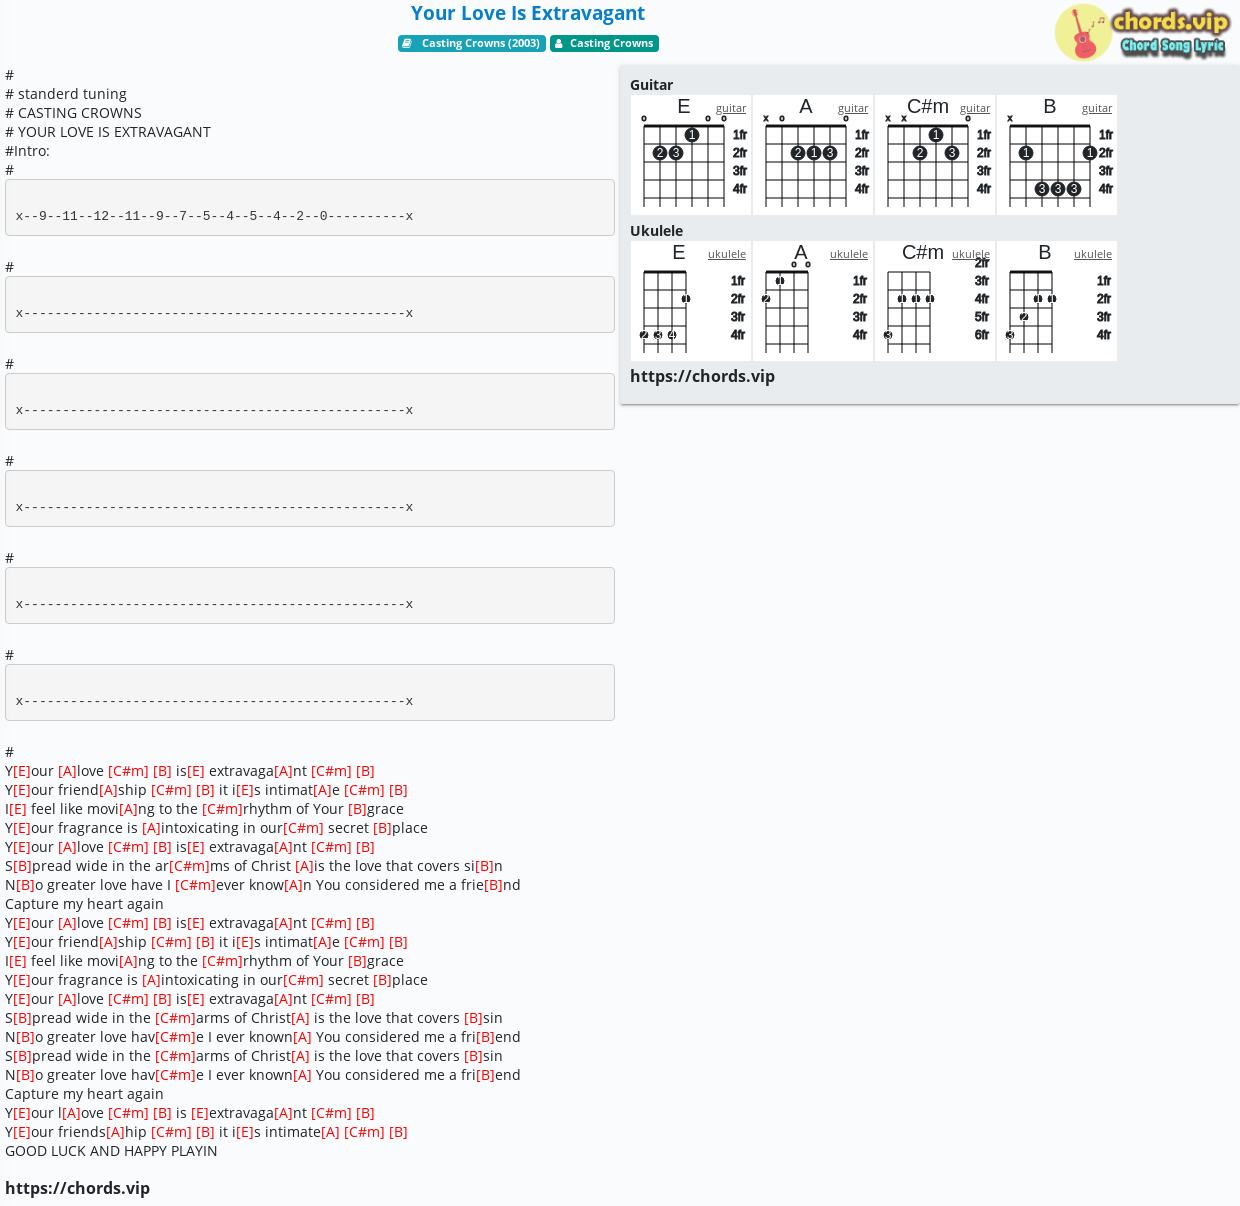1240x1206 pixels.
Task: Select the ukulele A chord diagram
Action: point(813,301)
